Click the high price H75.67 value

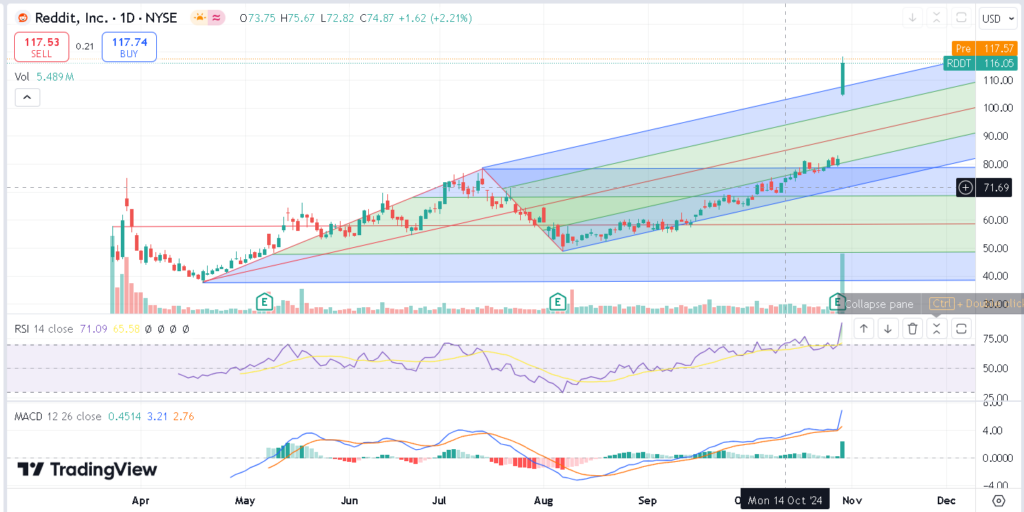(299, 18)
